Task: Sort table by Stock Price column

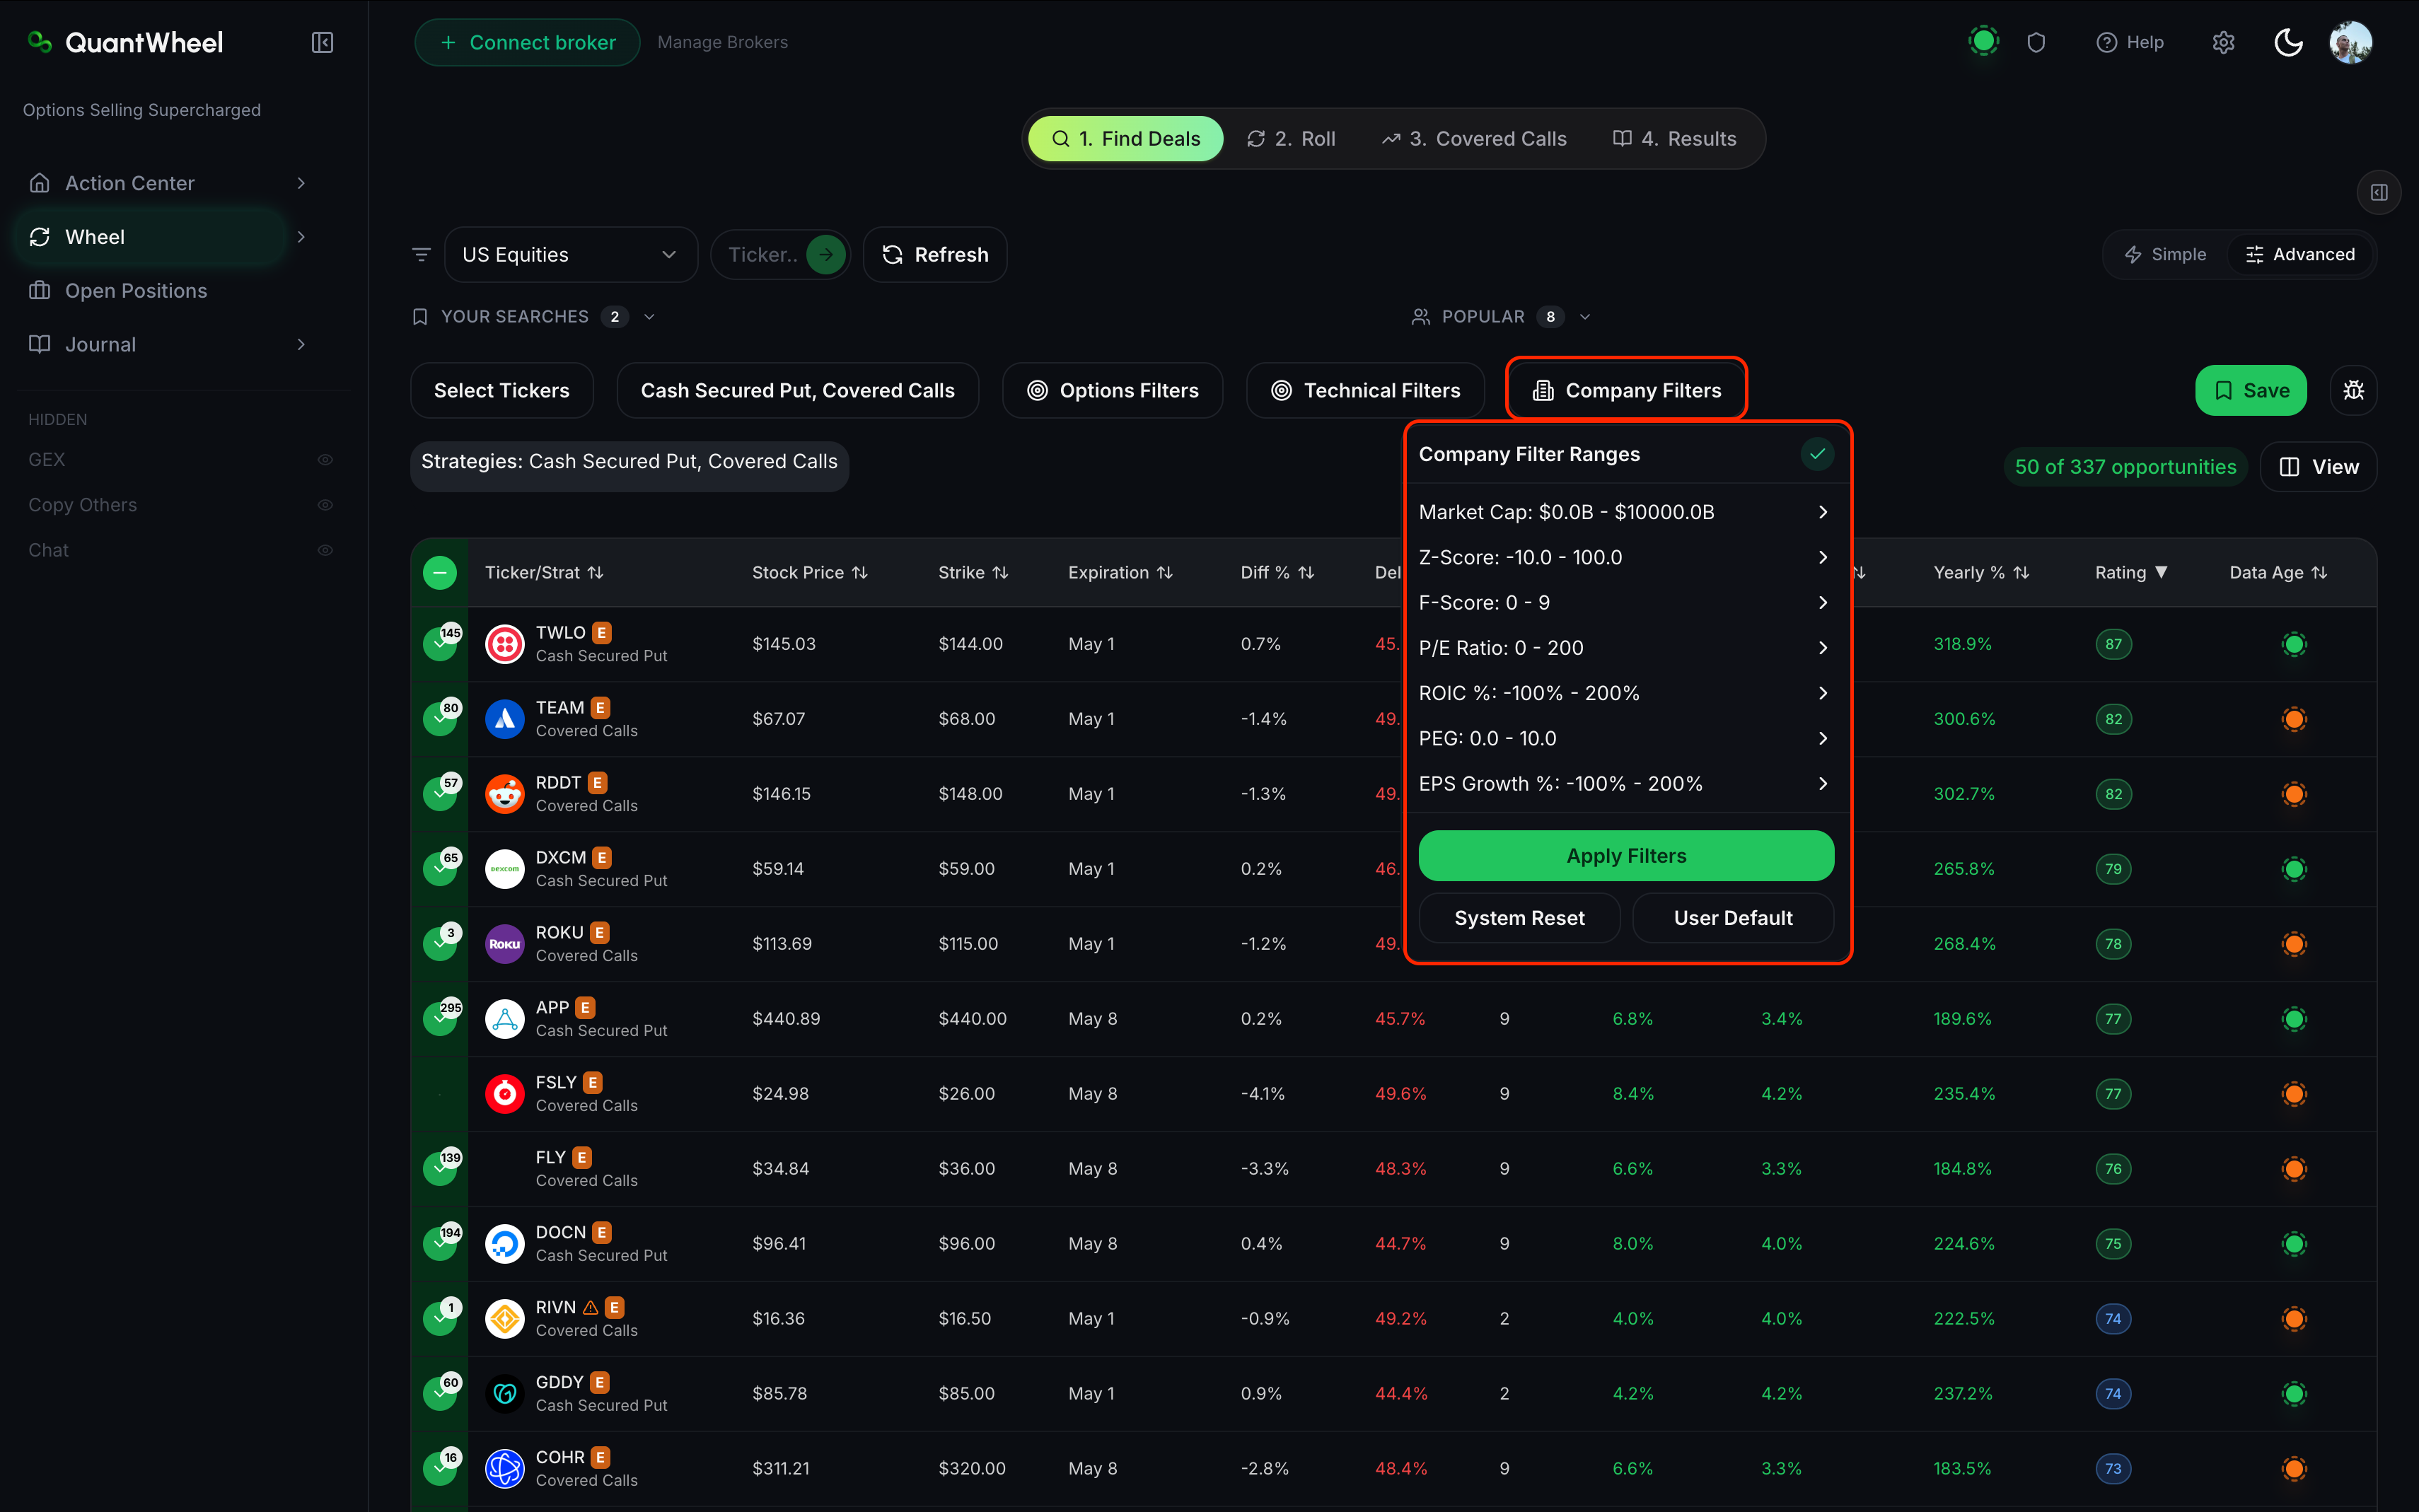Action: click(x=809, y=573)
